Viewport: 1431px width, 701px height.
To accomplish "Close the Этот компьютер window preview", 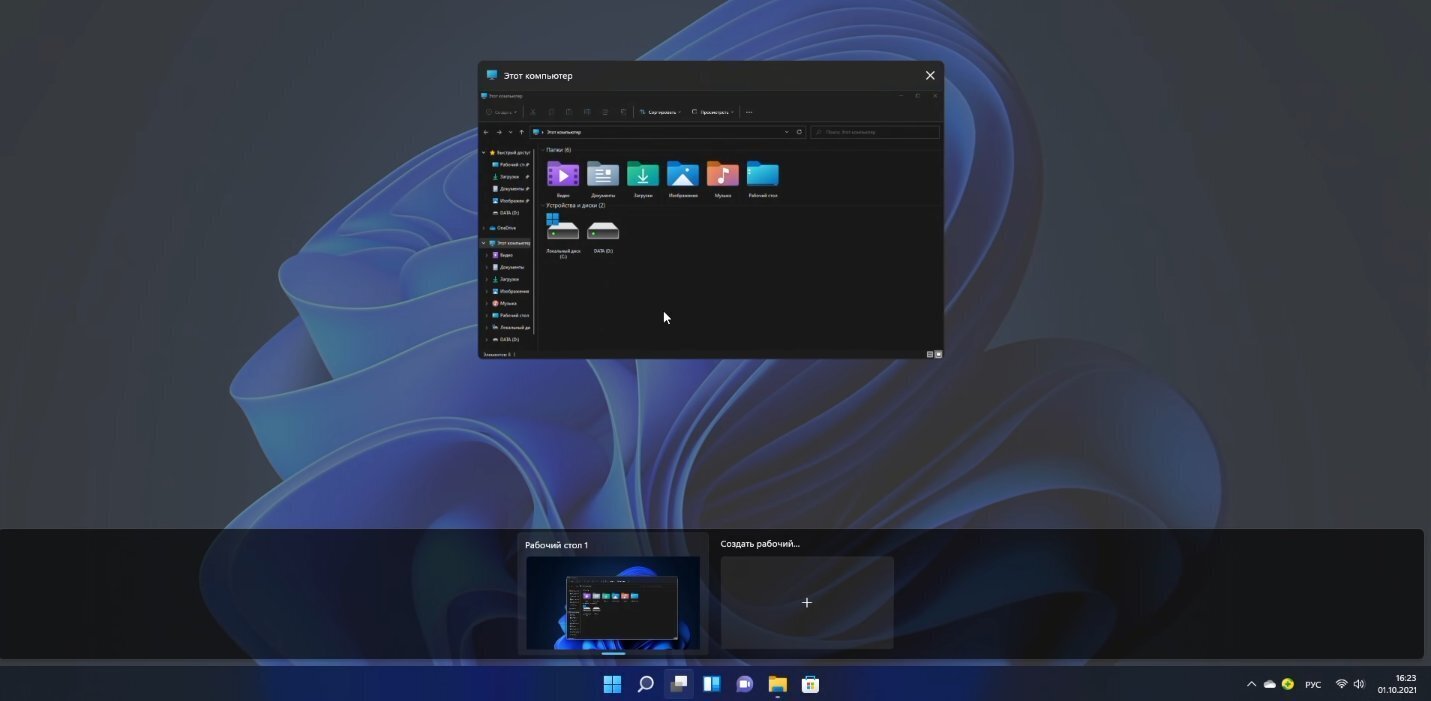I will [x=930, y=76].
